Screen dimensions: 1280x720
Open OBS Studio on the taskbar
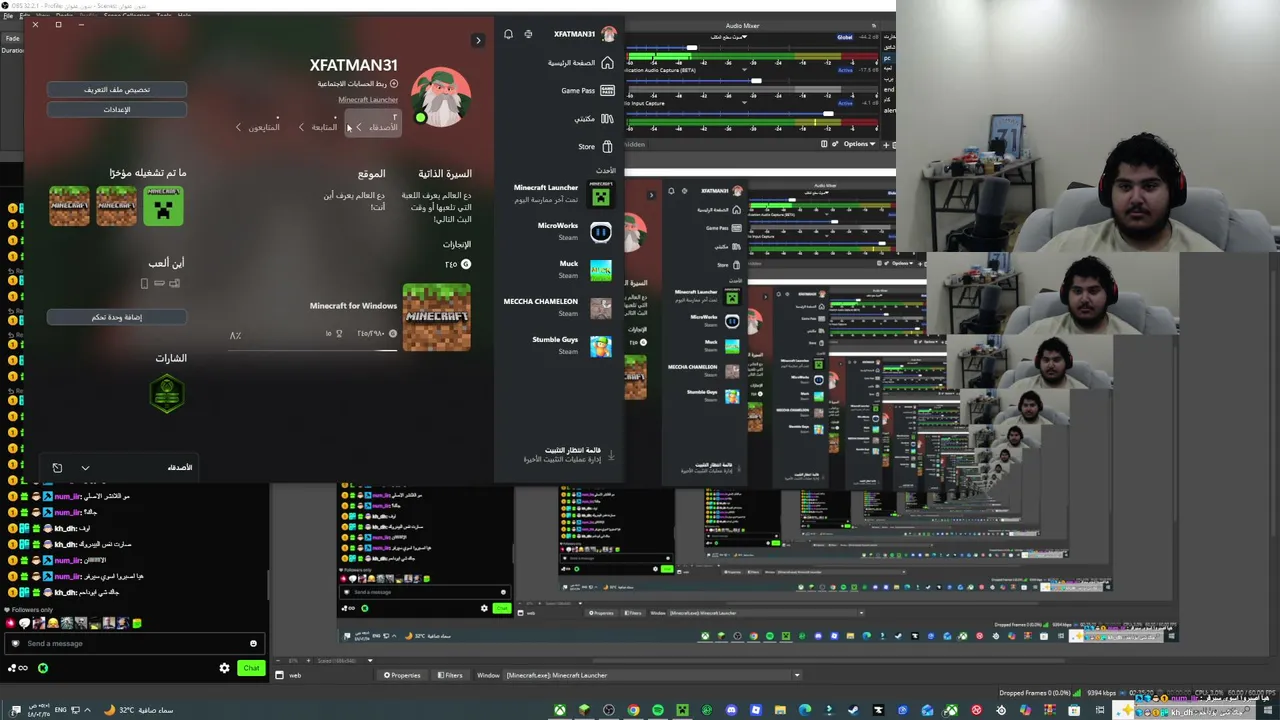[x=609, y=711]
